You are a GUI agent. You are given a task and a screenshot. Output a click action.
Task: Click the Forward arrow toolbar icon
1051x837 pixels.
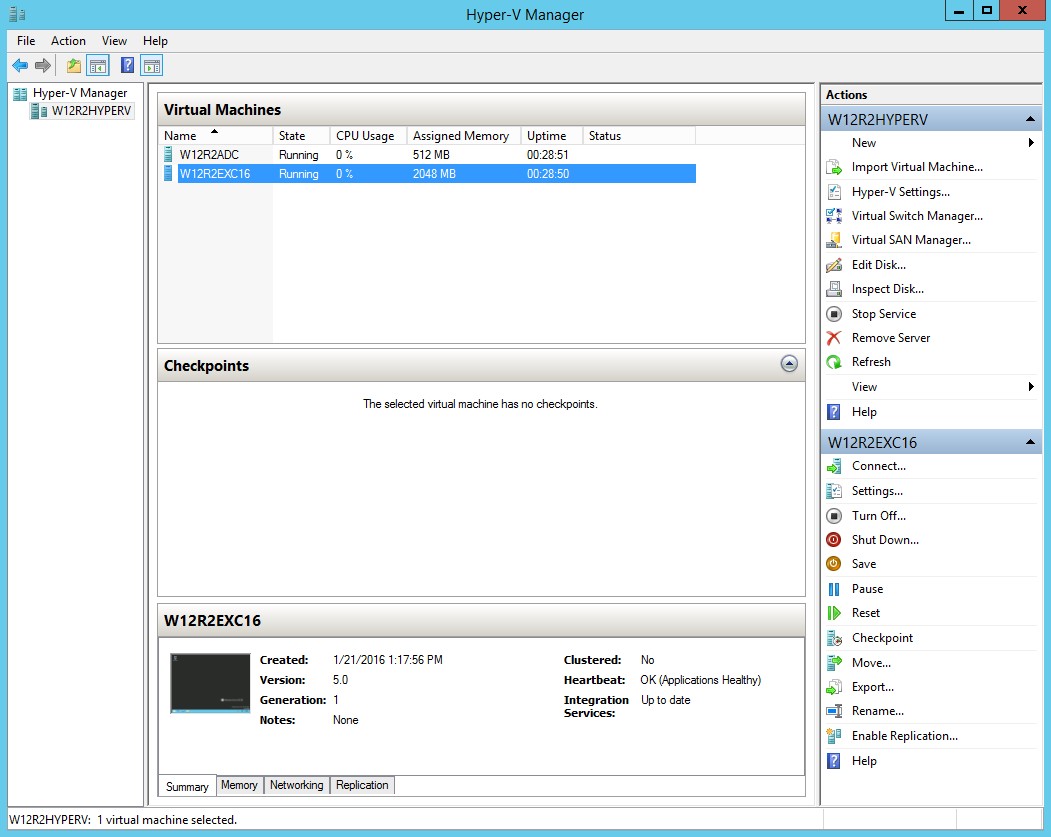tap(43, 66)
